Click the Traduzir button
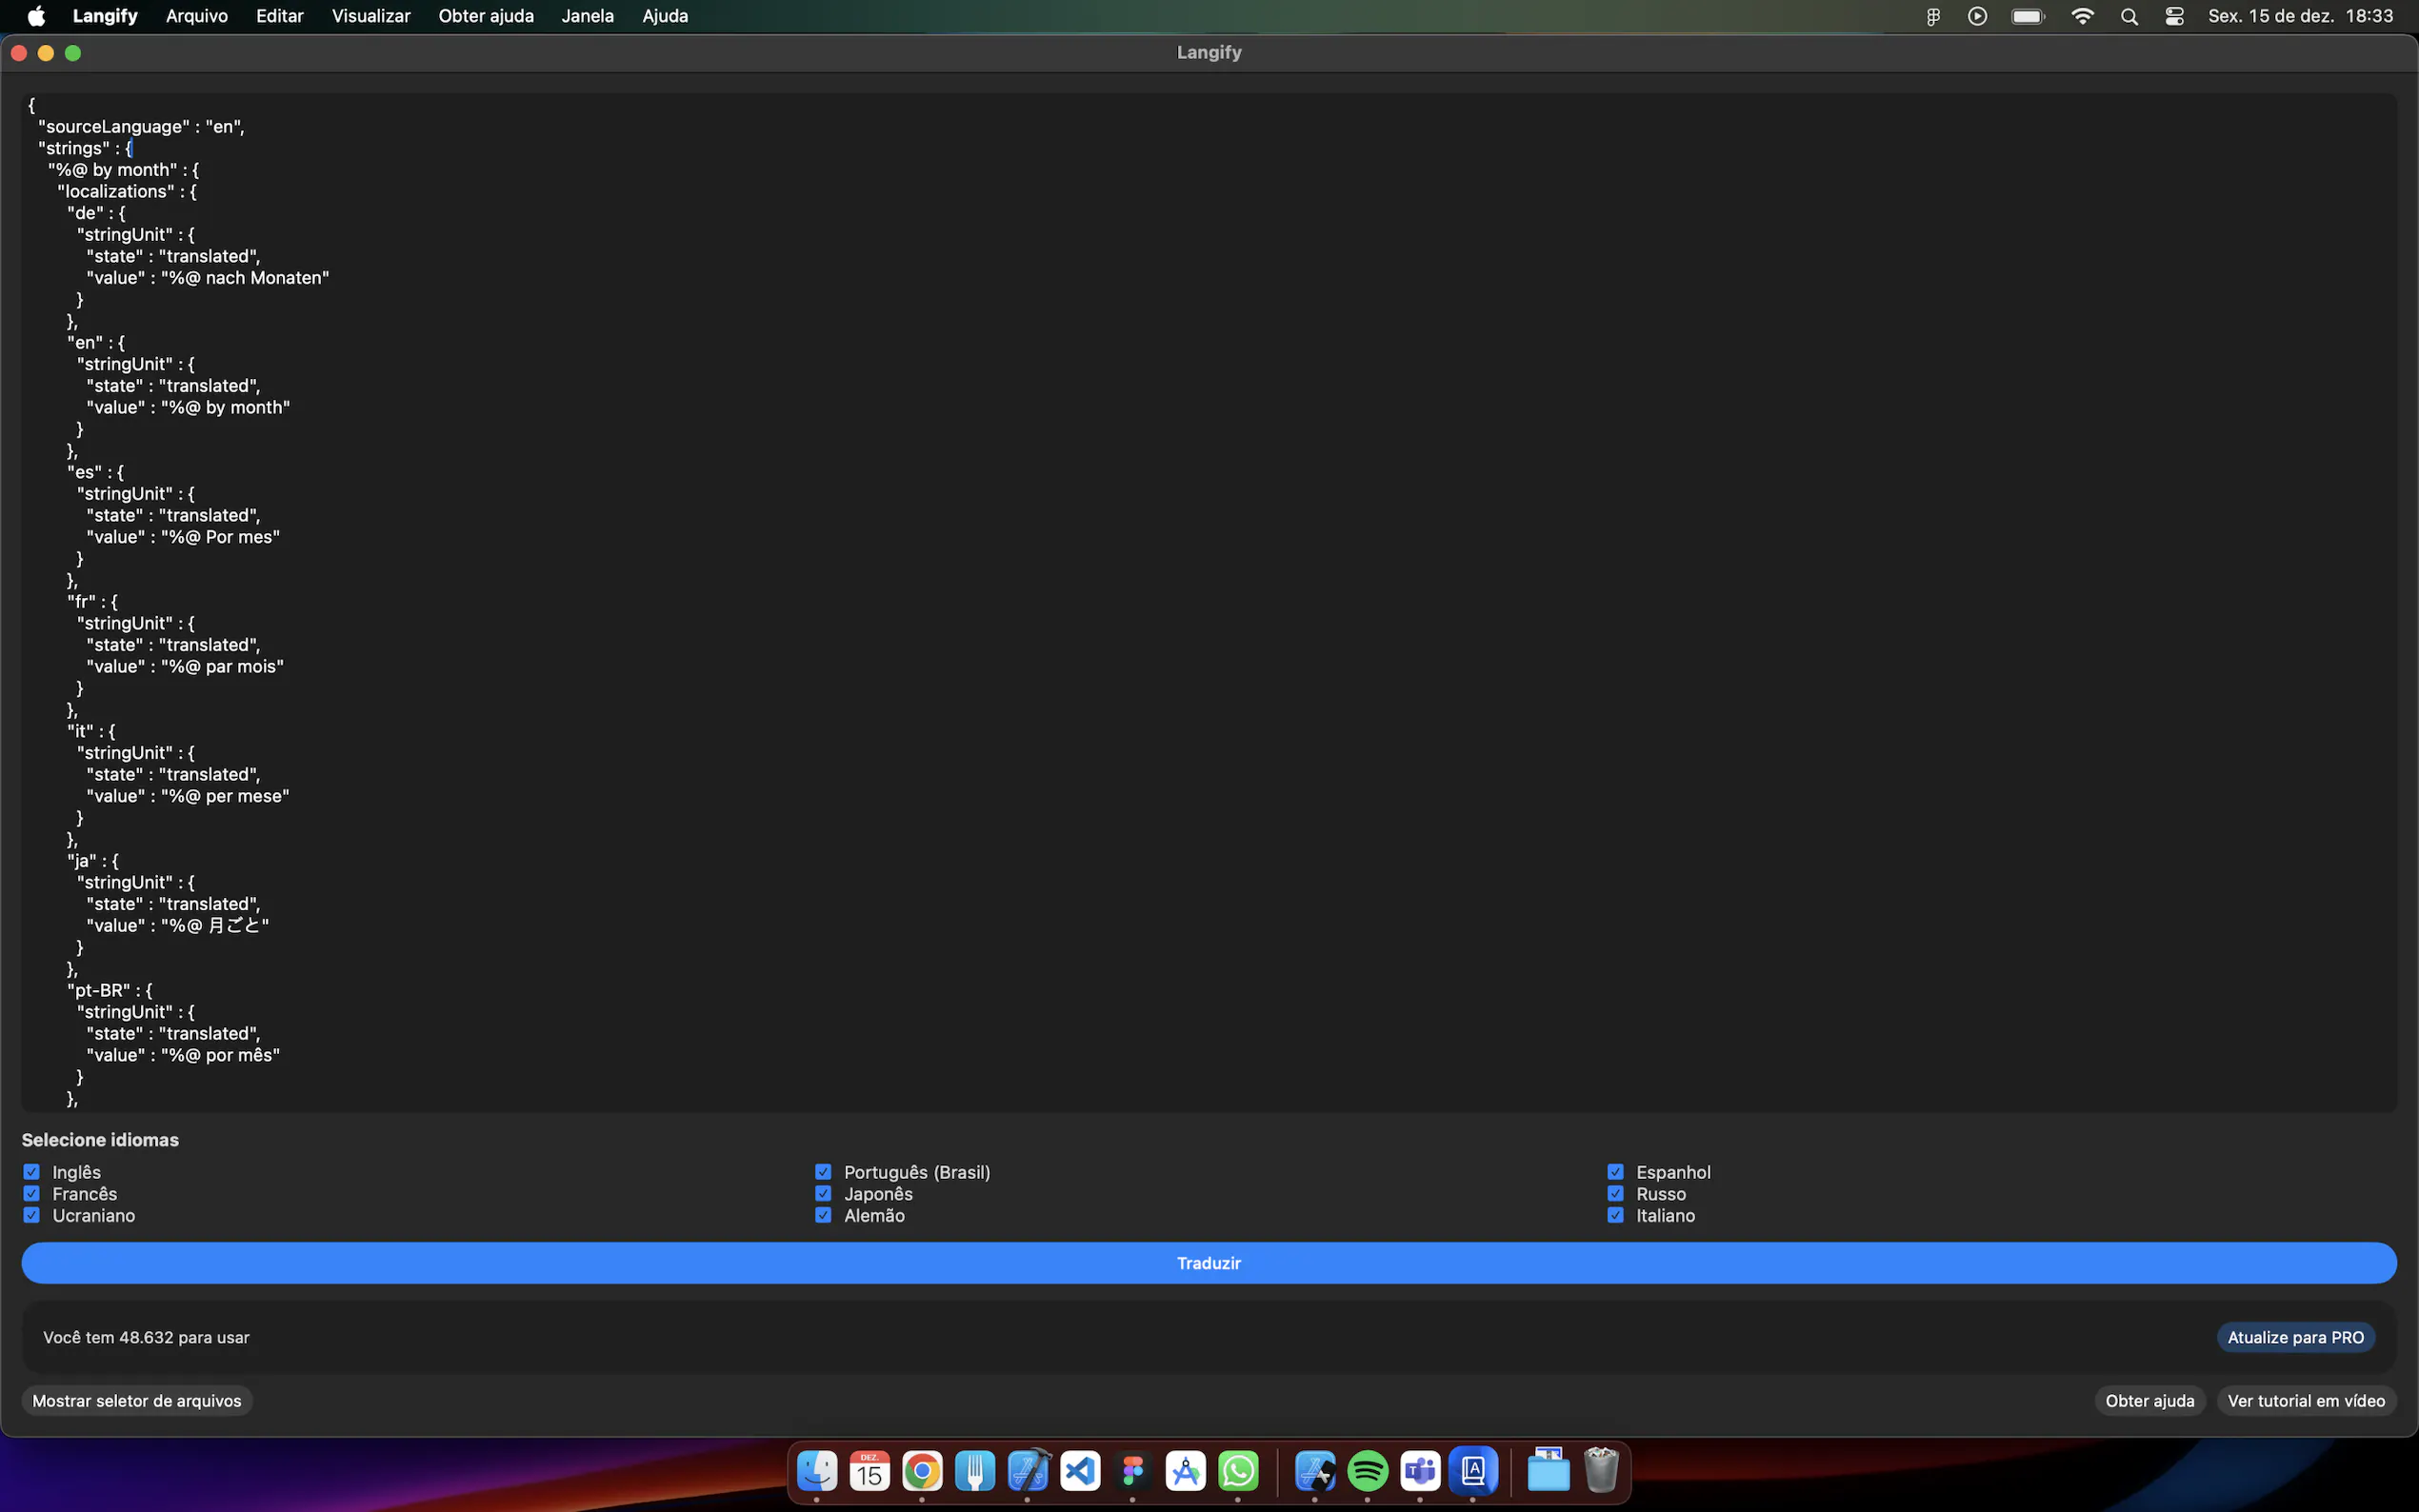The width and height of the screenshot is (2419, 1512). tap(1209, 1263)
